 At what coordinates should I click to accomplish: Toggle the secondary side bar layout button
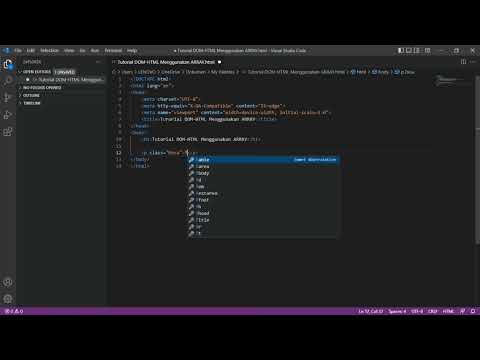click(417, 51)
